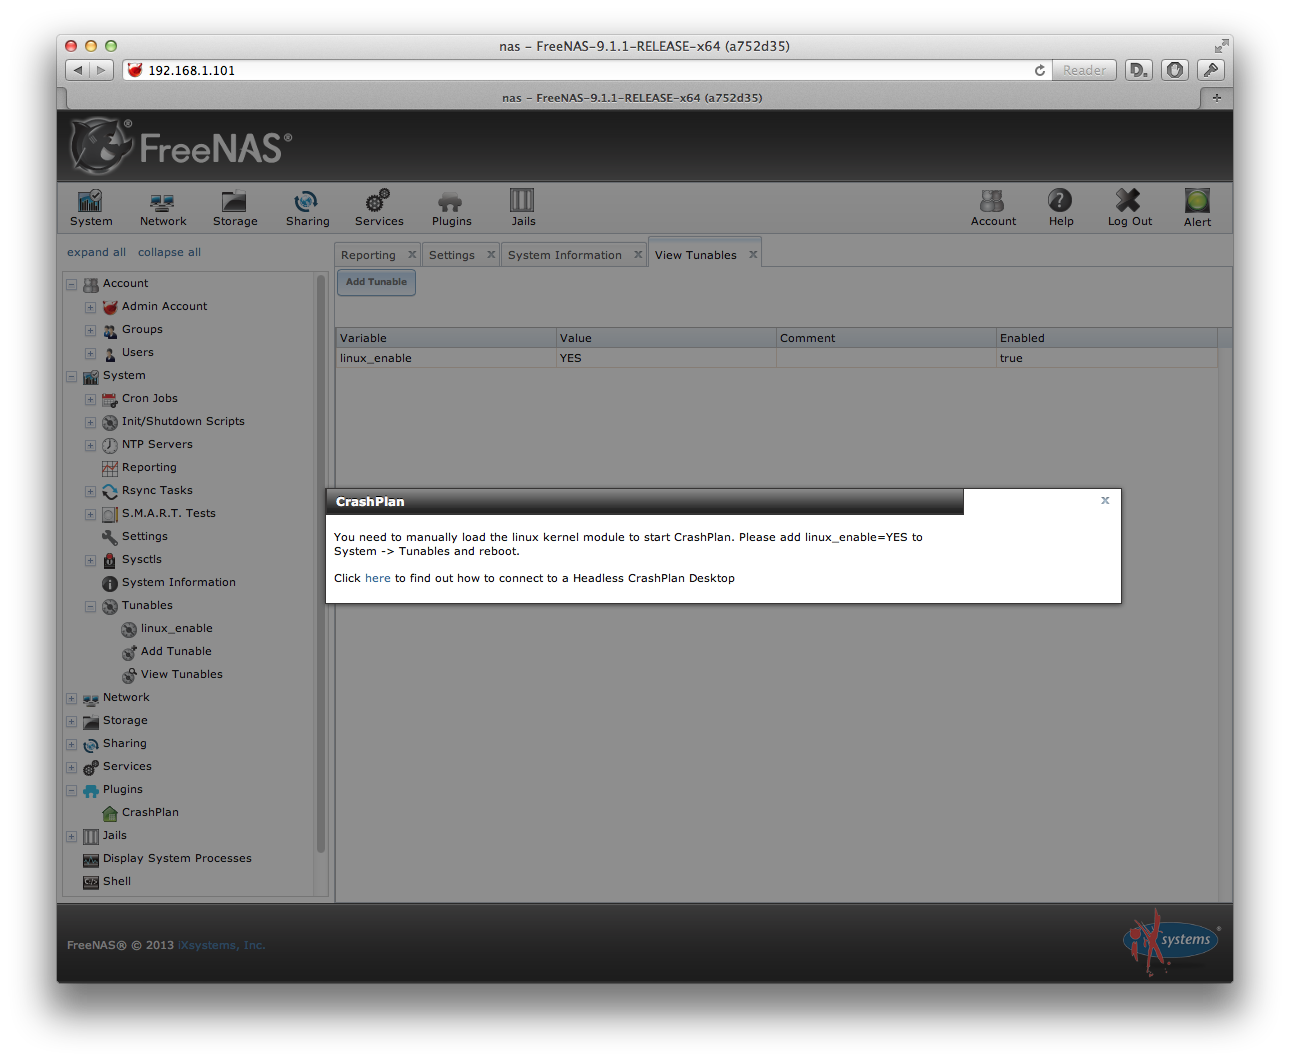Viewport: 1290px width, 1062px height.
Task: Collapse the Plugins tree node
Action: pyautogui.click(x=71, y=790)
